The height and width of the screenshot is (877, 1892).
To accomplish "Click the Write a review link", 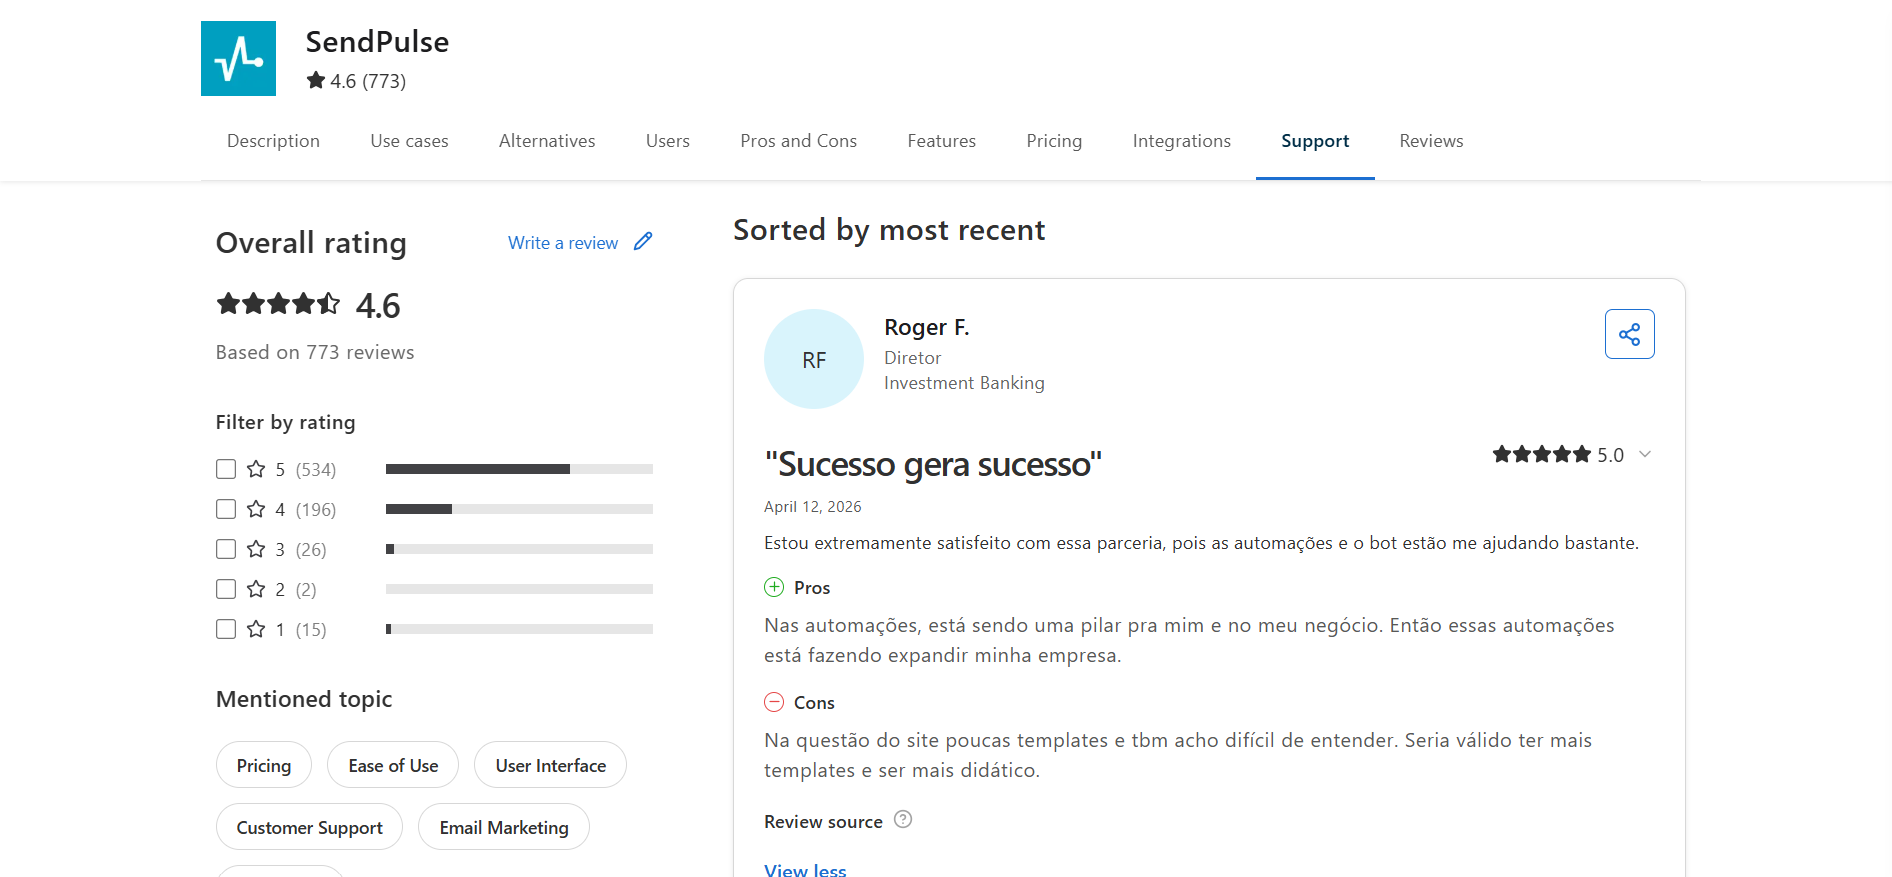I will [563, 243].
